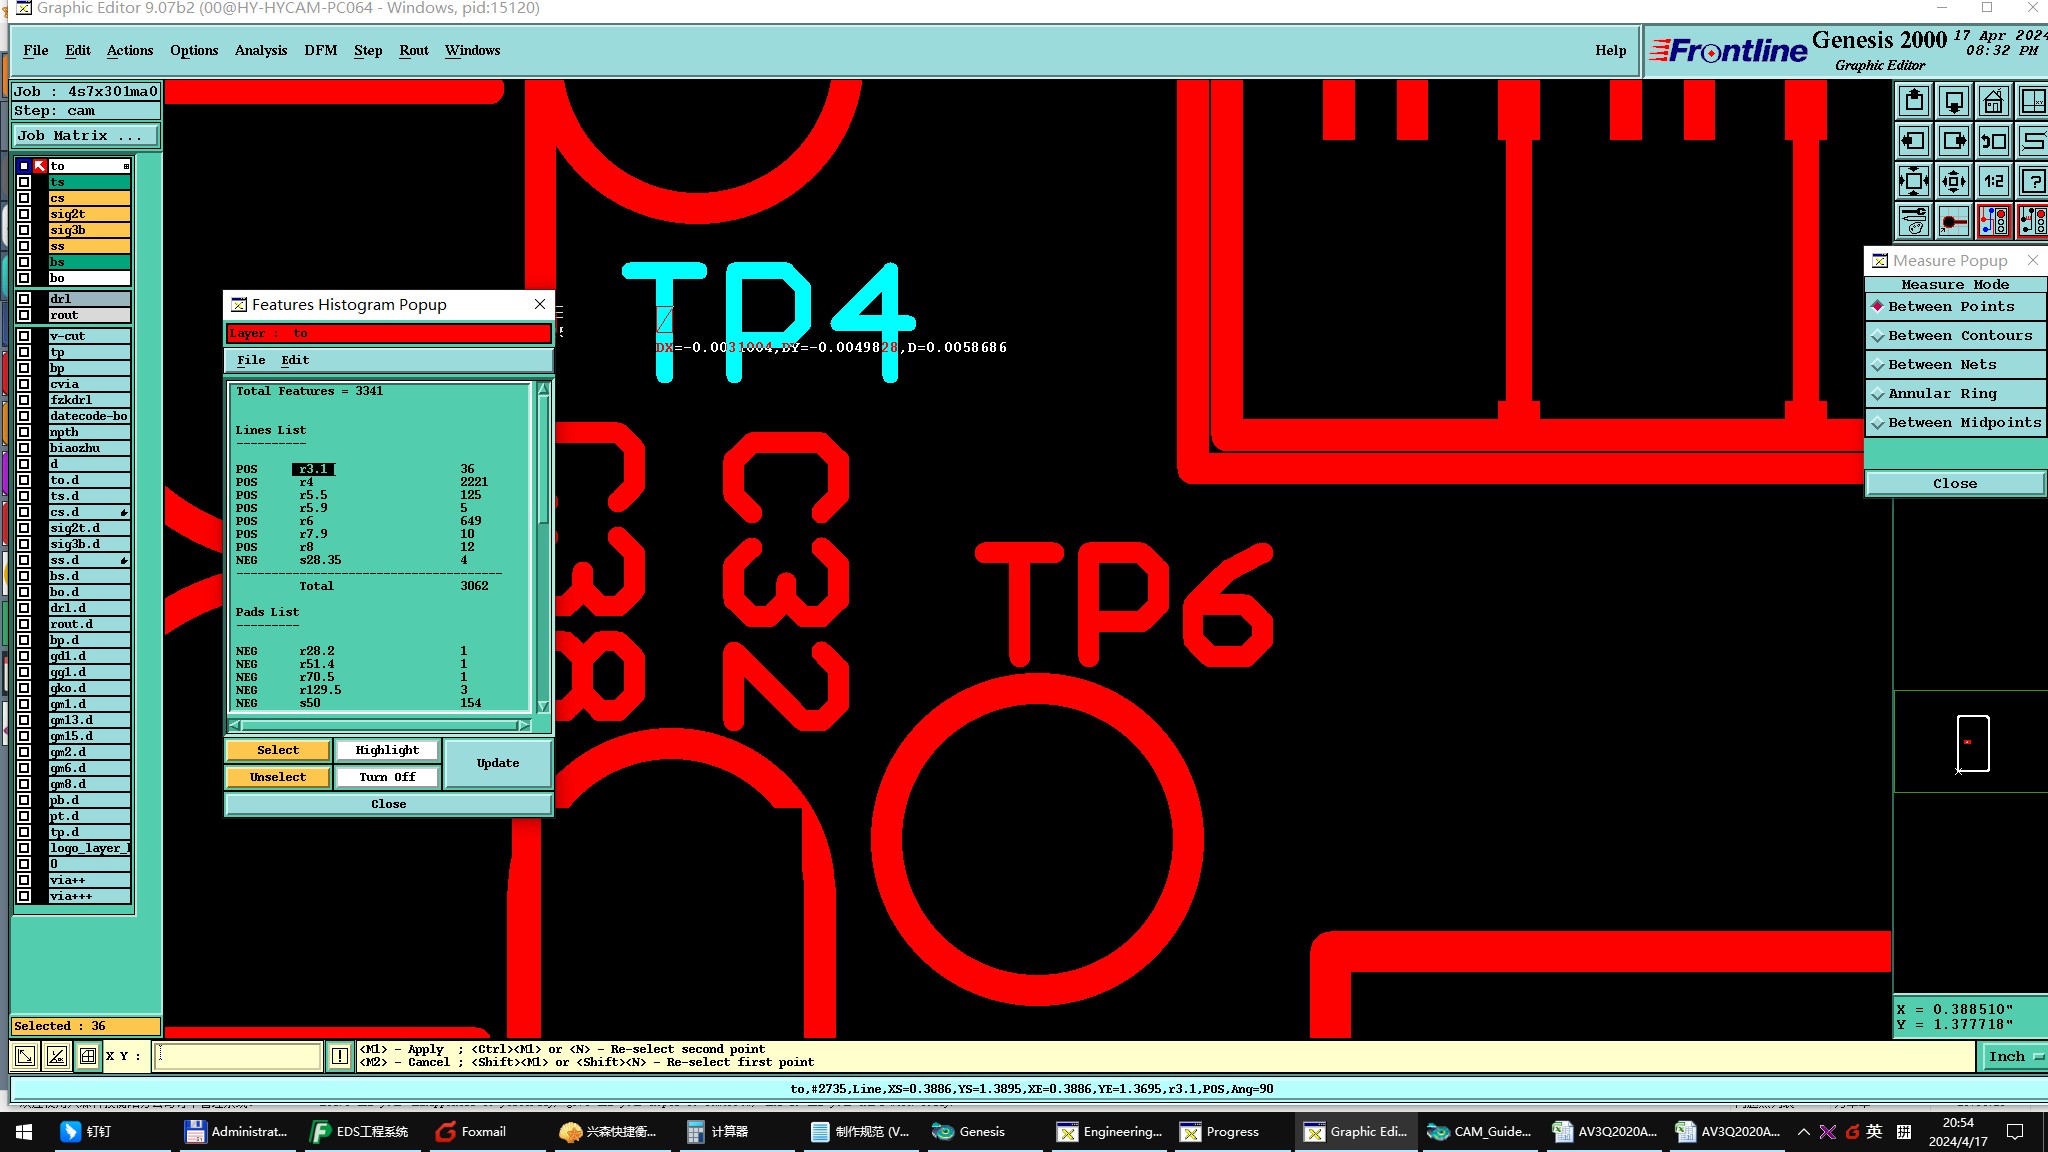Click the pan up icon
Viewport: 2048px width, 1152px height.
click(x=1914, y=101)
